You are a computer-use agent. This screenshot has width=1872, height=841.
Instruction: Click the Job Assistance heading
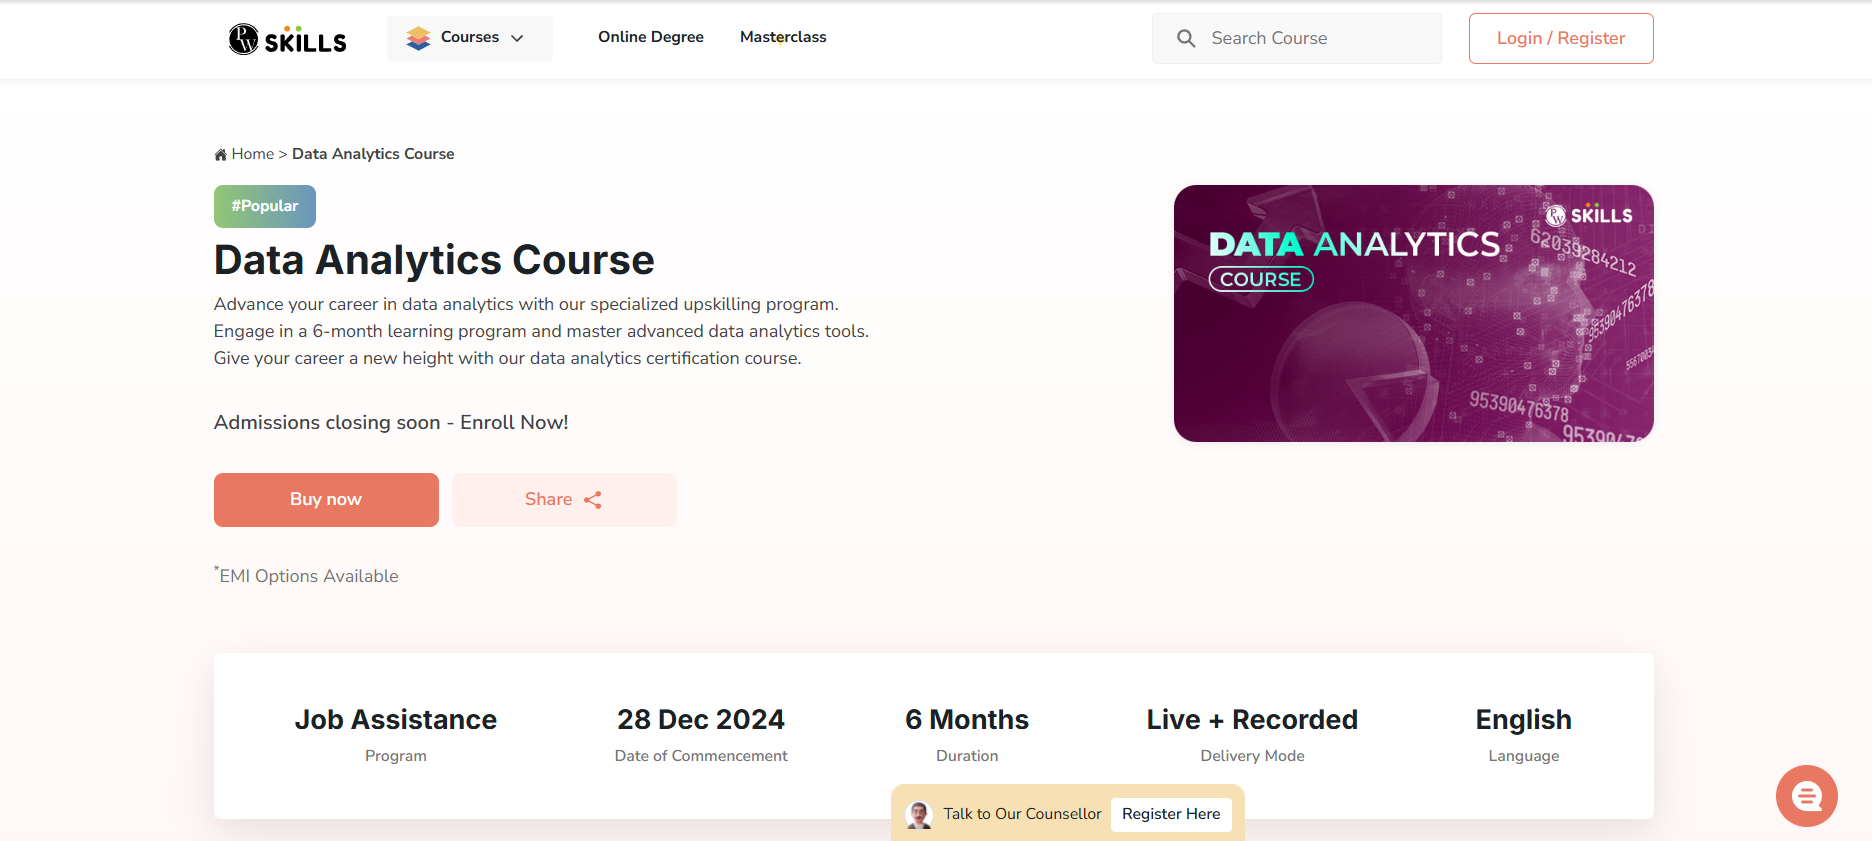[x=396, y=719]
